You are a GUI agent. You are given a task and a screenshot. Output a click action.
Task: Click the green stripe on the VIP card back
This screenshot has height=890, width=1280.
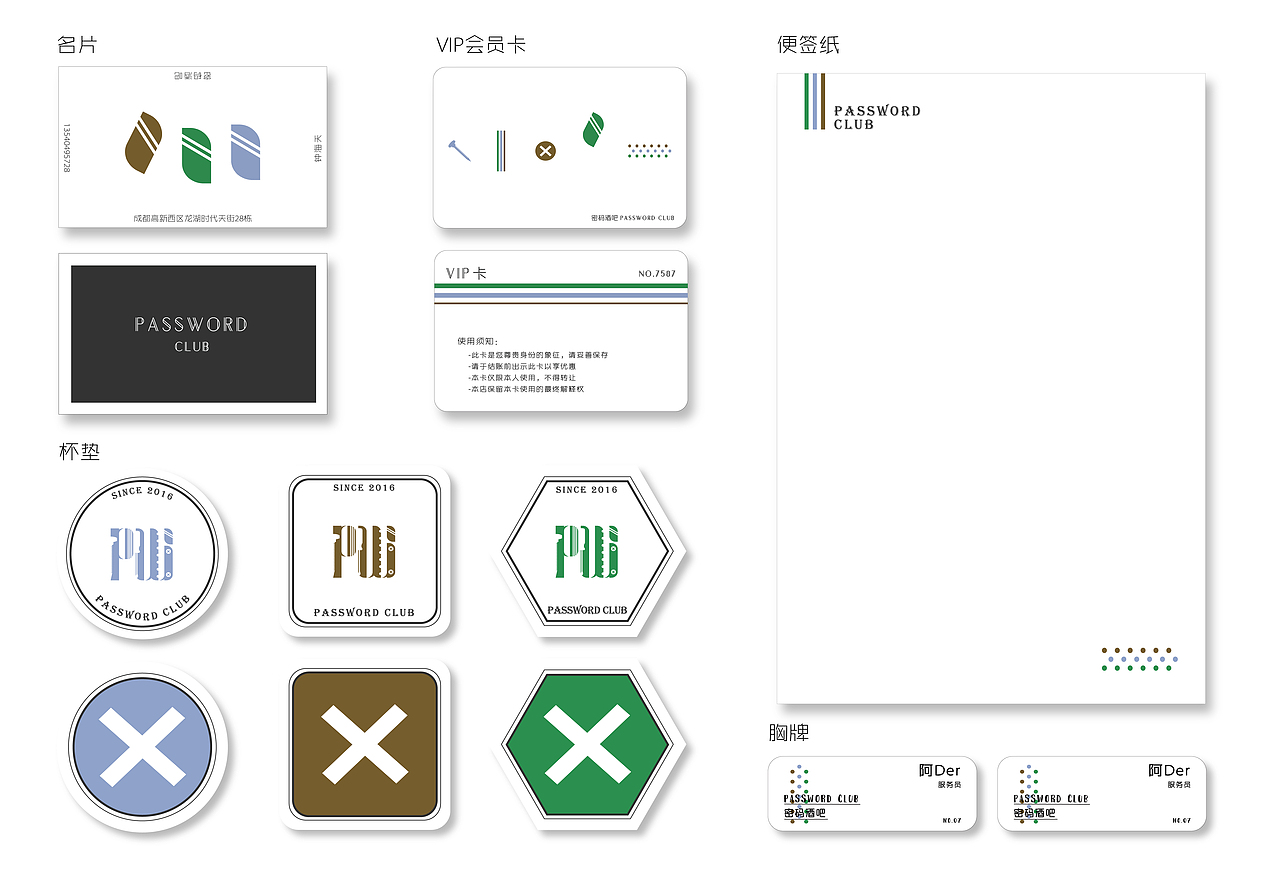coord(561,286)
